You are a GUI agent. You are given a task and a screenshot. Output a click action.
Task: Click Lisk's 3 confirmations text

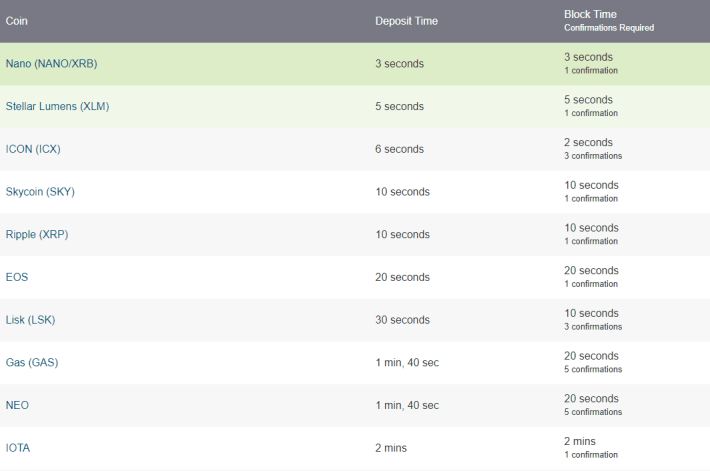[x=593, y=327]
